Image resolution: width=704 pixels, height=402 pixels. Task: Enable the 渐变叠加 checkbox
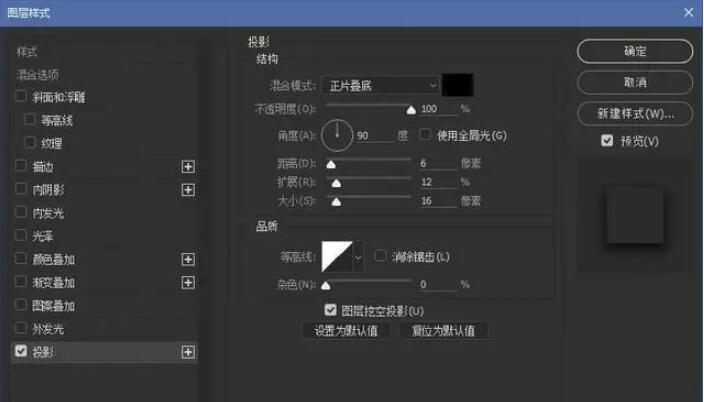pos(21,282)
